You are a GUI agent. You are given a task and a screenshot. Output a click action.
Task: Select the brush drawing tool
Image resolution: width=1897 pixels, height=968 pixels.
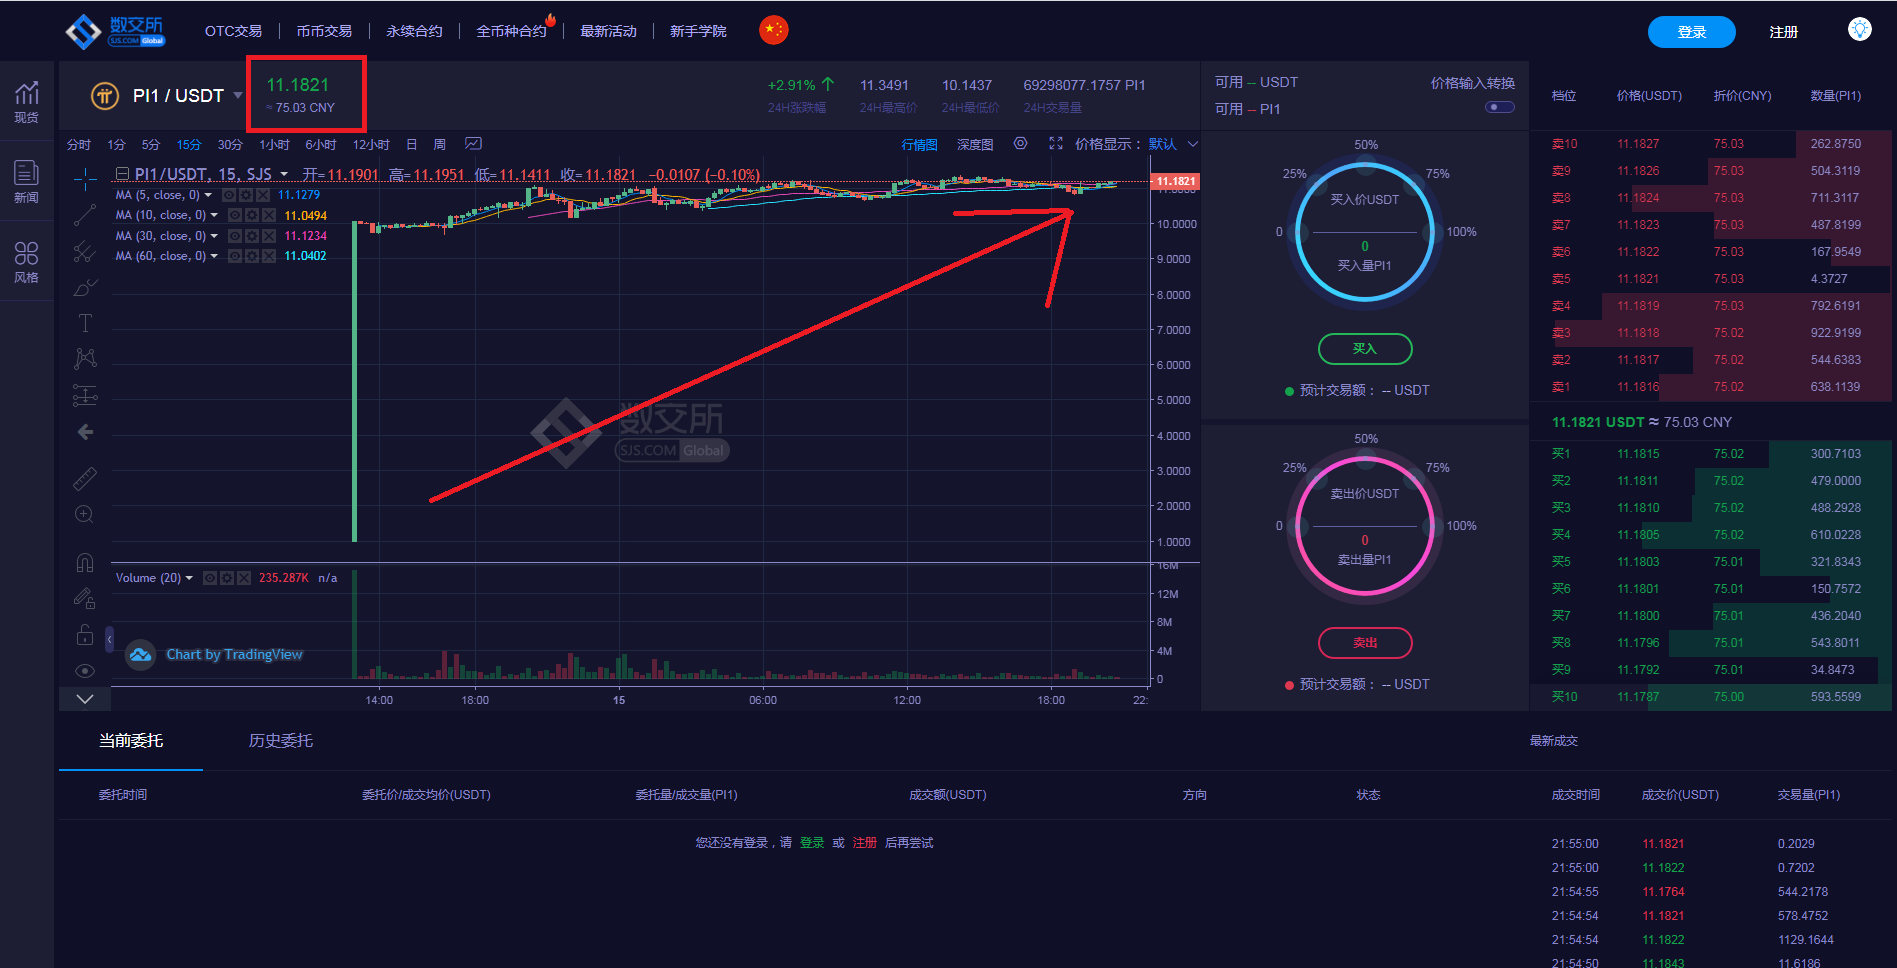(x=85, y=288)
